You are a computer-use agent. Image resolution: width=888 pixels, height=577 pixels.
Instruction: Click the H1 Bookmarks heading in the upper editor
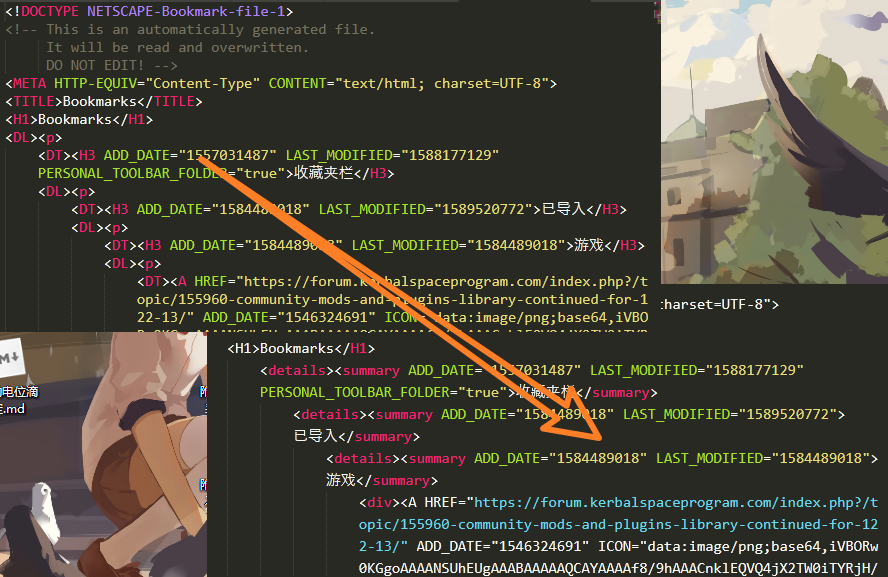tap(79, 119)
